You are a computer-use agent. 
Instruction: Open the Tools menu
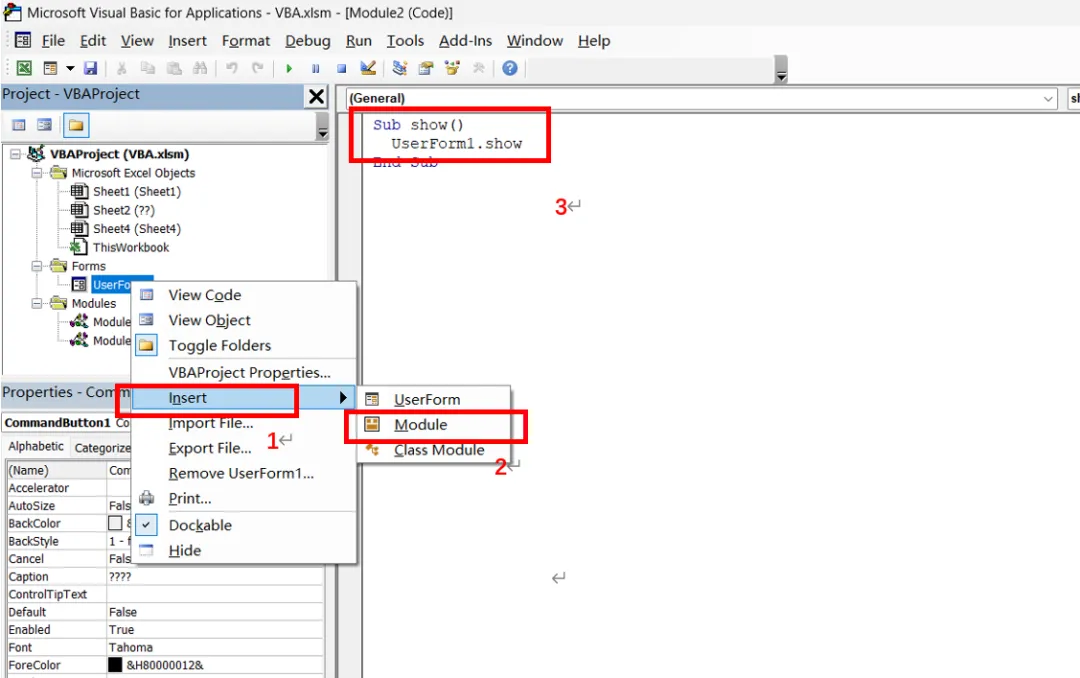[x=405, y=41]
